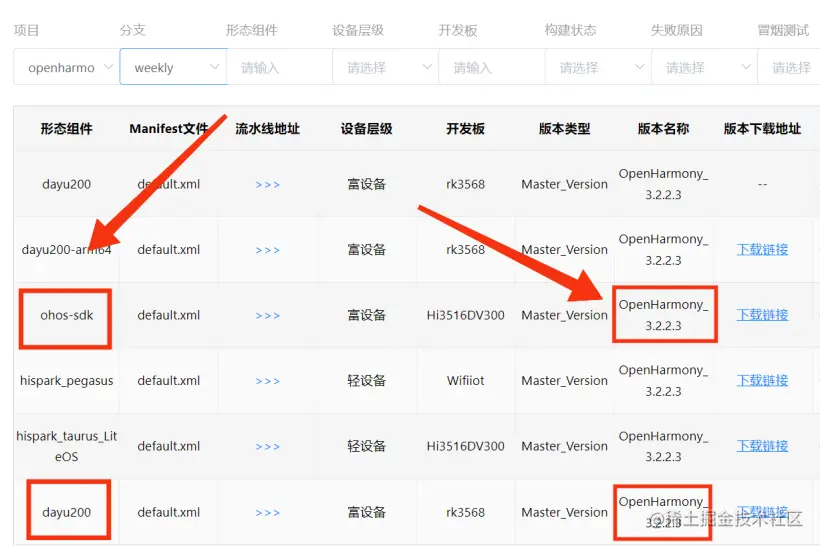
Task: Click the 开发板 filter input field
Action: [x=492, y=67]
